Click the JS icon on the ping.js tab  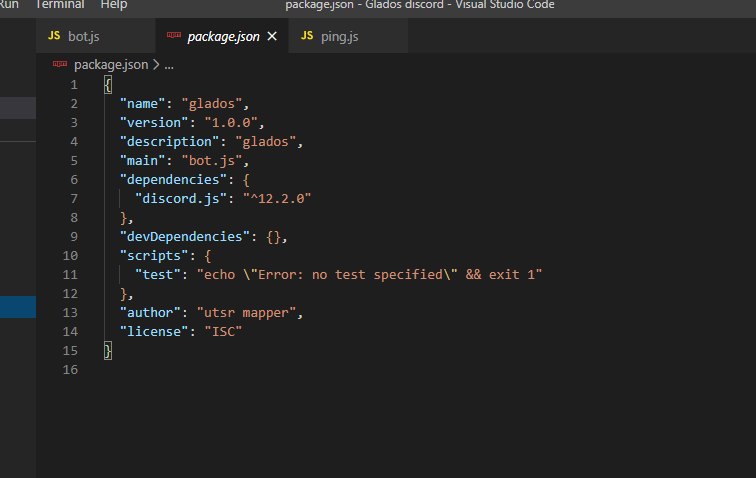[x=307, y=36]
